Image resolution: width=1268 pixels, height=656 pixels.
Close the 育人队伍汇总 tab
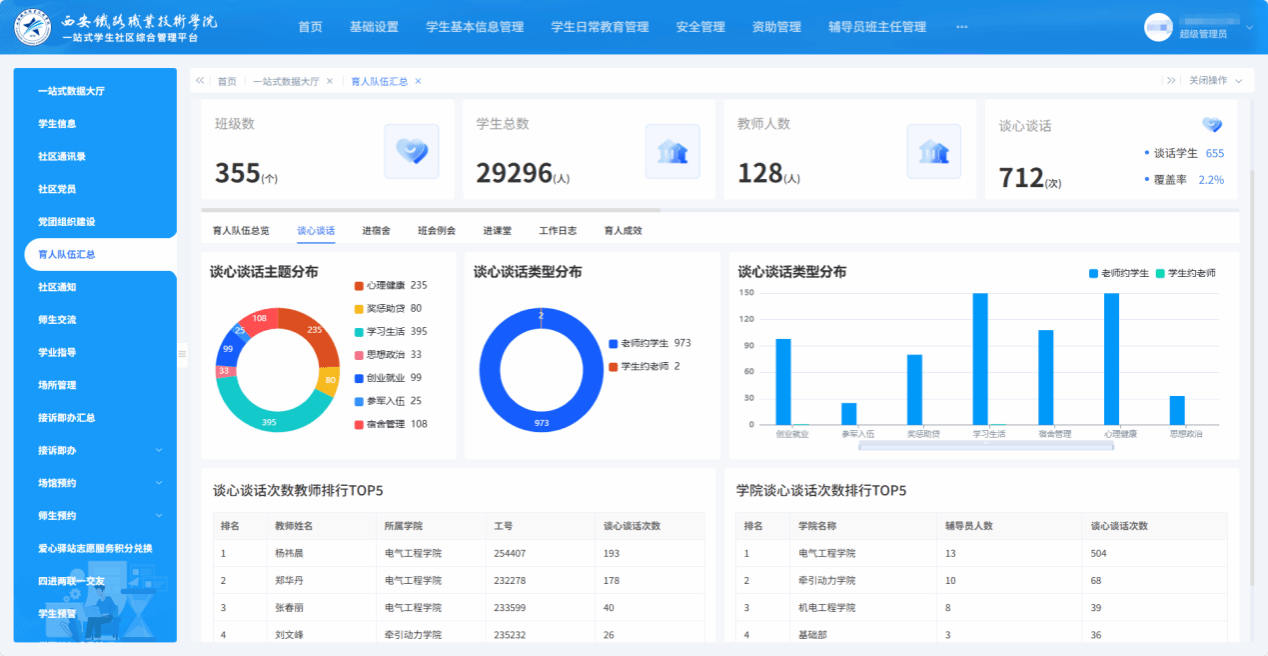418,82
